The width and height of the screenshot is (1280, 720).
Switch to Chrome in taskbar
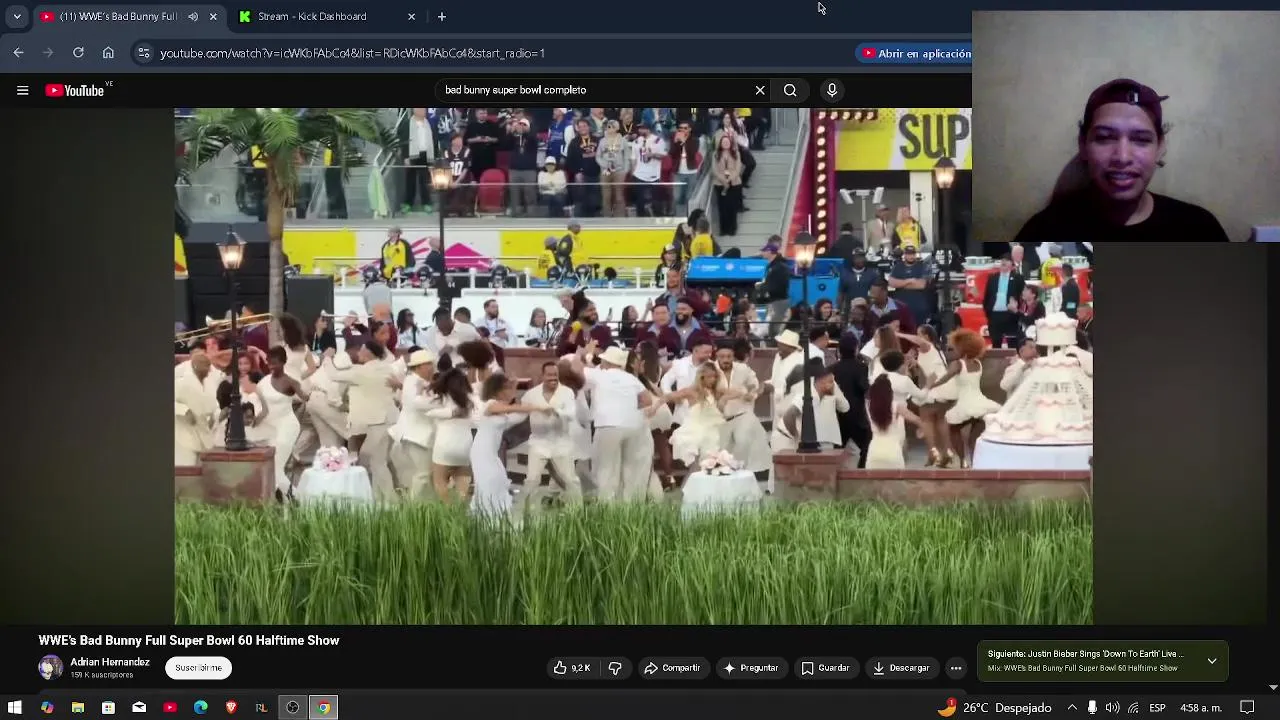click(x=323, y=708)
